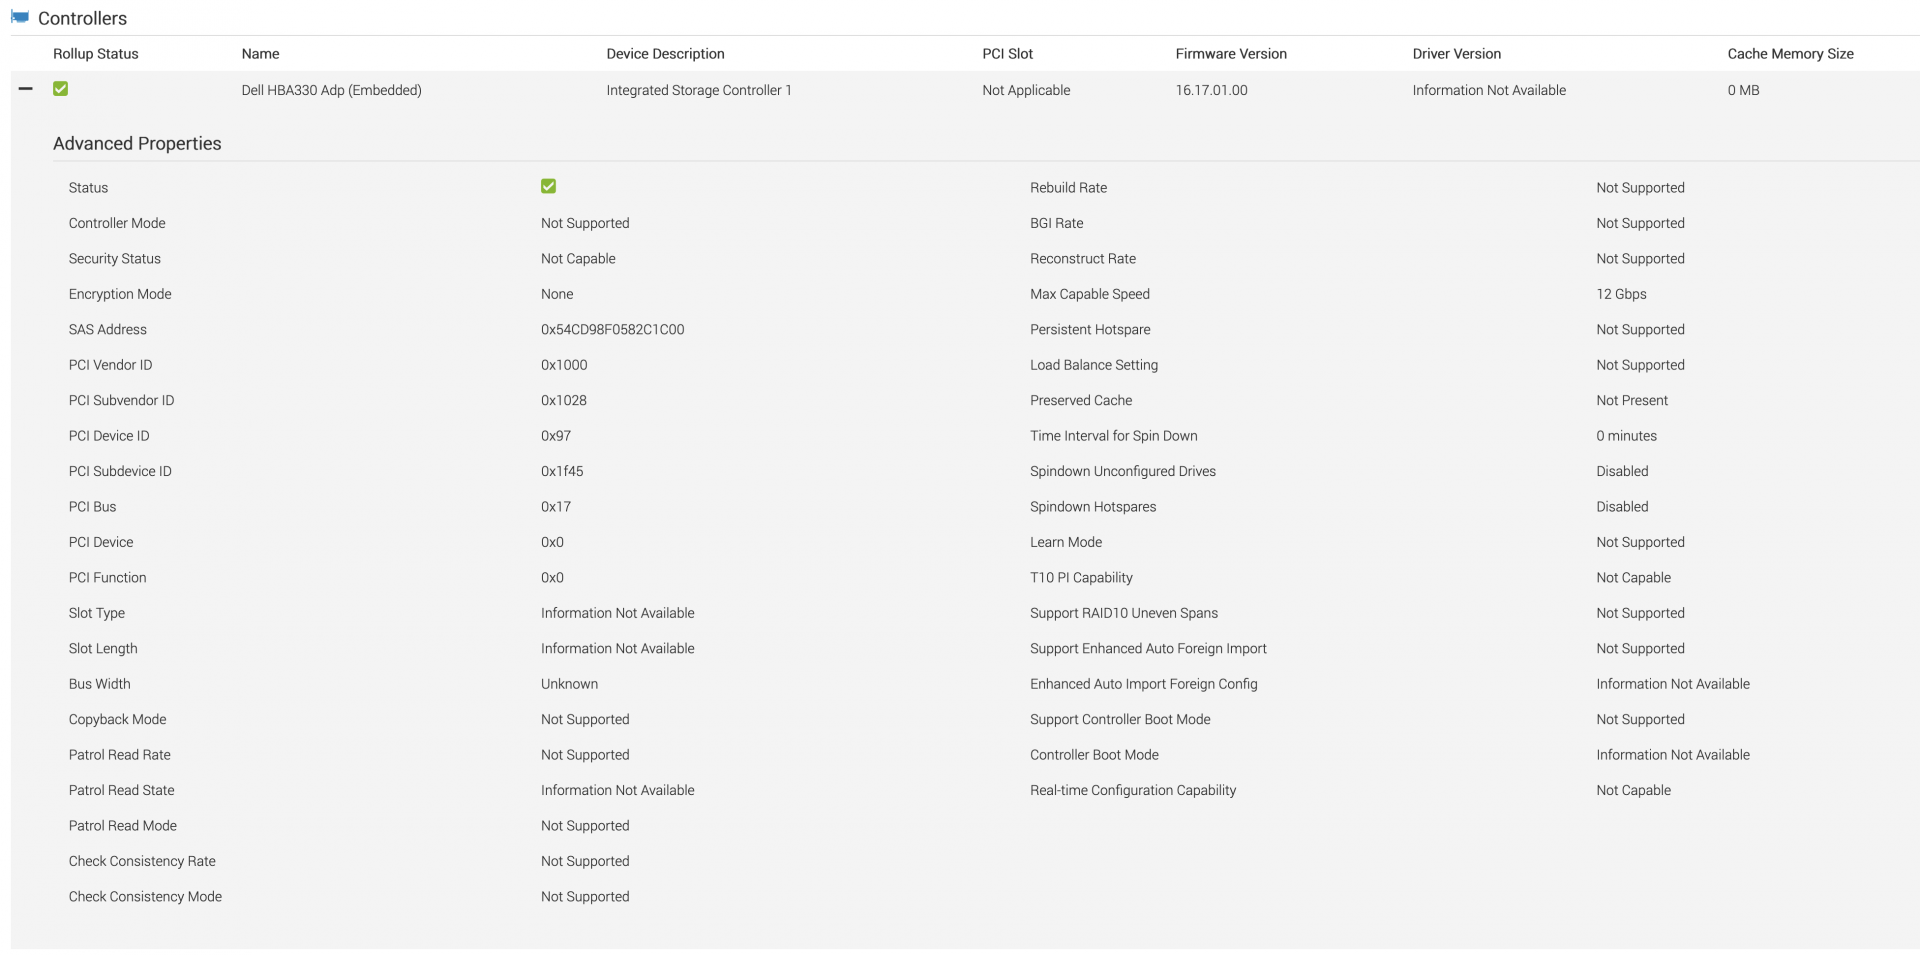Click the Controller Mode label
1920x955 pixels.
117,223
